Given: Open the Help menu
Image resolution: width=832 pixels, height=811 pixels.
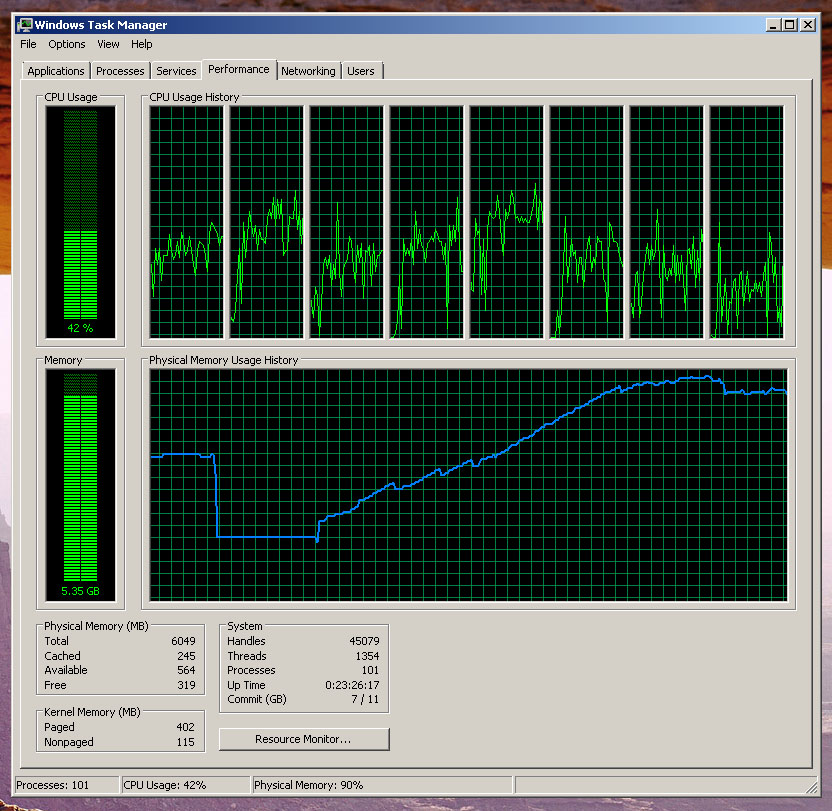Looking at the screenshot, I should tap(141, 44).
